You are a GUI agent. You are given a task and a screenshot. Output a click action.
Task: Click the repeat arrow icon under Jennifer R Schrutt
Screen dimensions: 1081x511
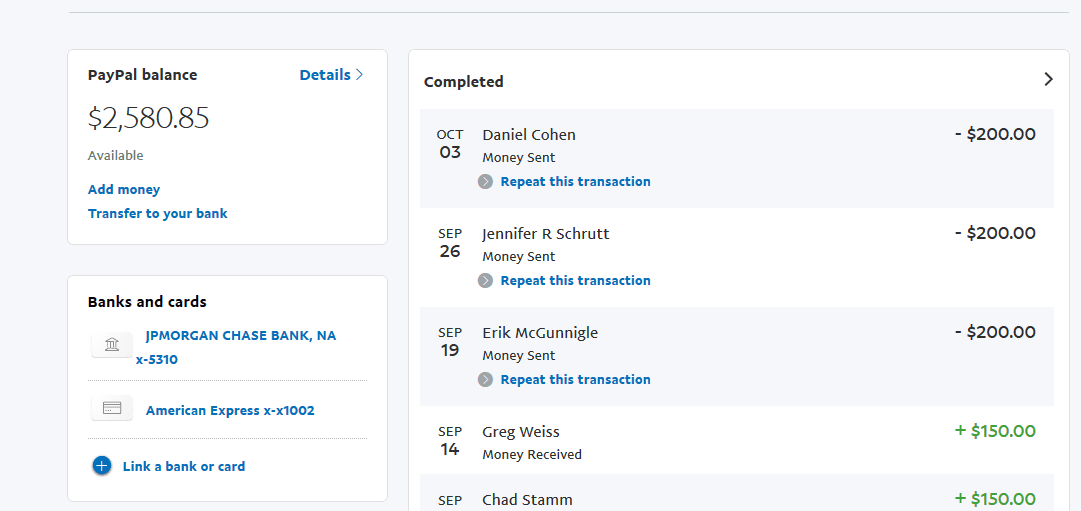[x=485, y=281]
